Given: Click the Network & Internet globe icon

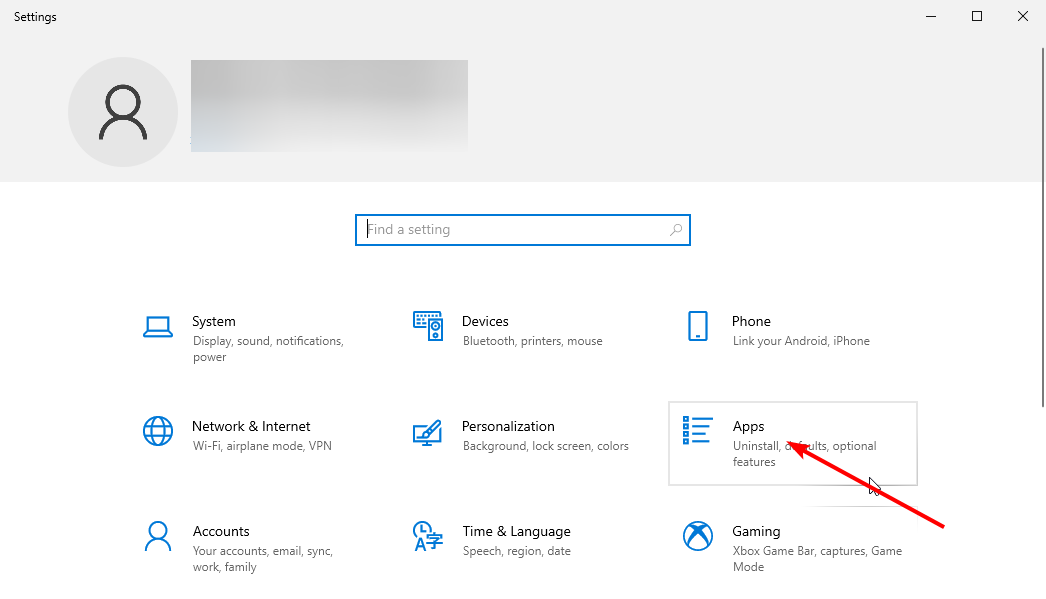Looking at the screenshot, I should (158, 432).
